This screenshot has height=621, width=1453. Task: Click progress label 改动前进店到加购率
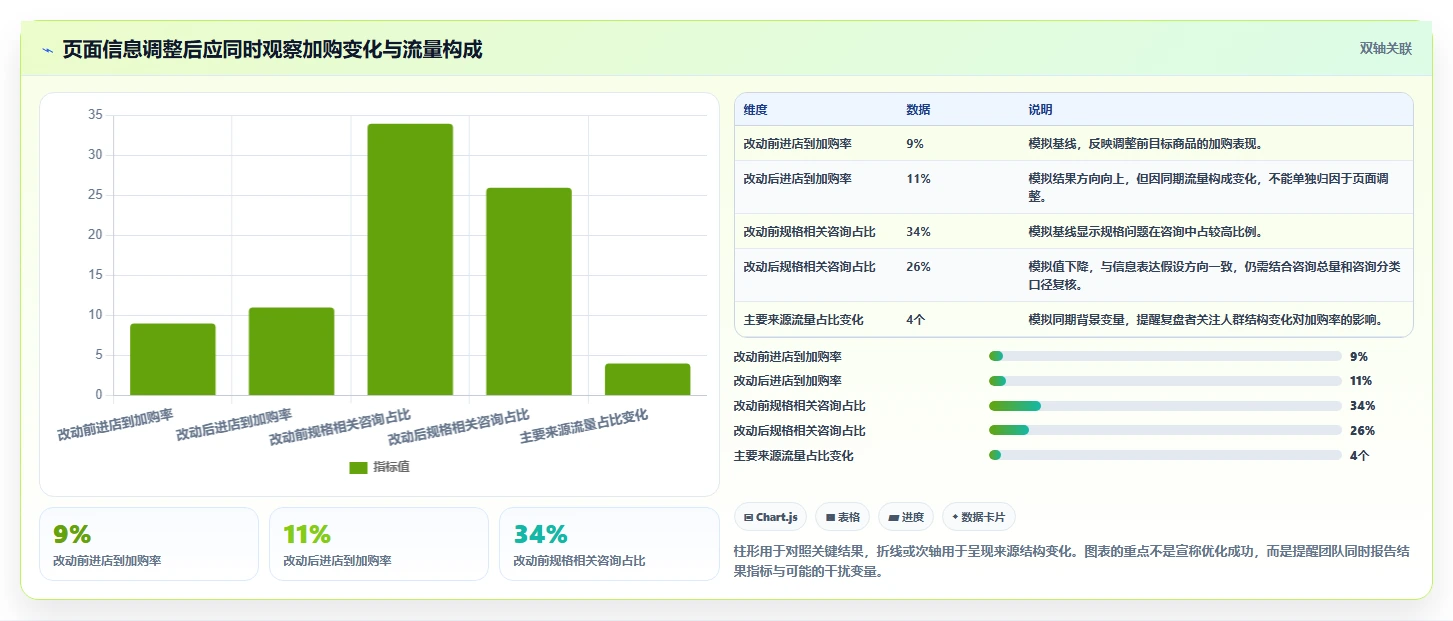[787, 356]
